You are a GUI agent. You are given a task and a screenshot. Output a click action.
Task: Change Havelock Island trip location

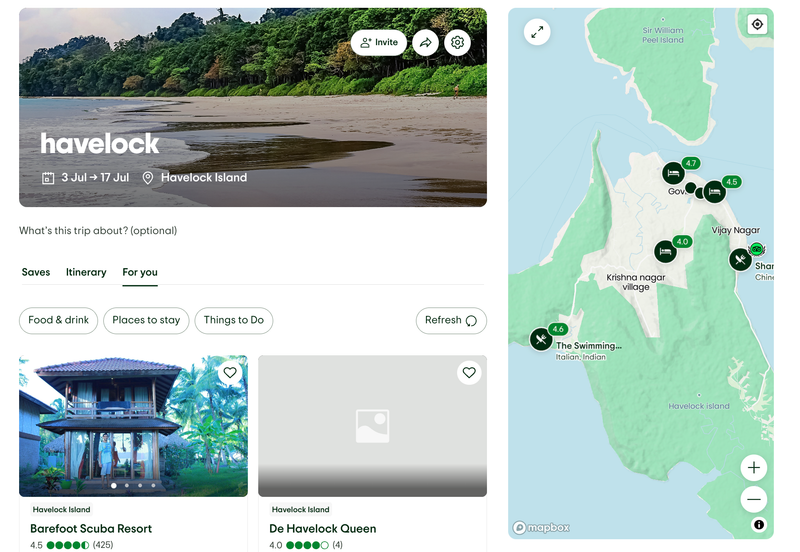coord(204,178)
